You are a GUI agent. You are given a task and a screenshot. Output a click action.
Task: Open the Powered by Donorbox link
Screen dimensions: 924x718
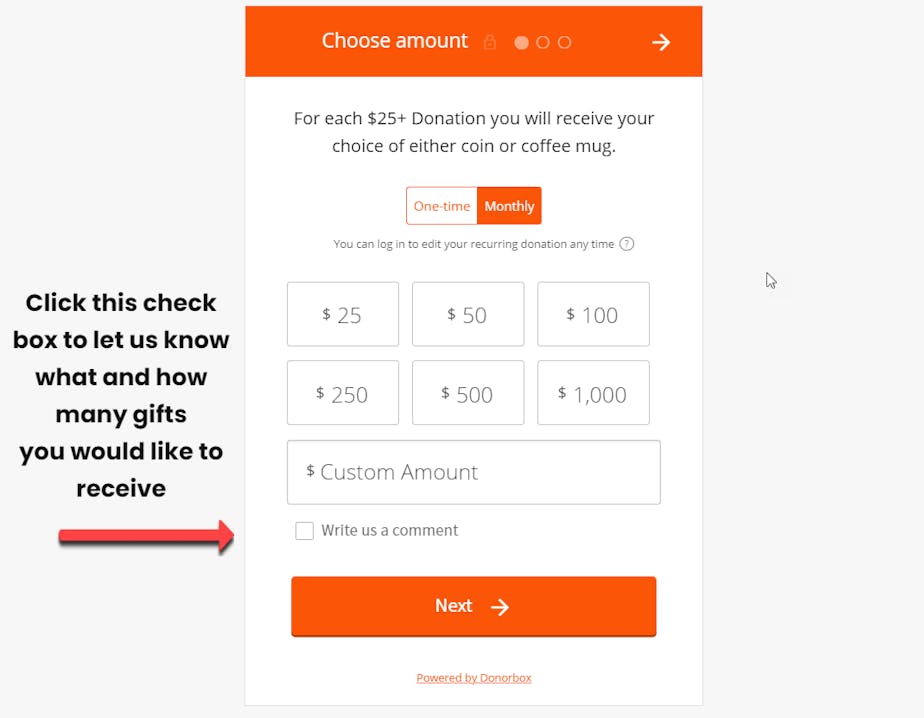coord(474,678)
